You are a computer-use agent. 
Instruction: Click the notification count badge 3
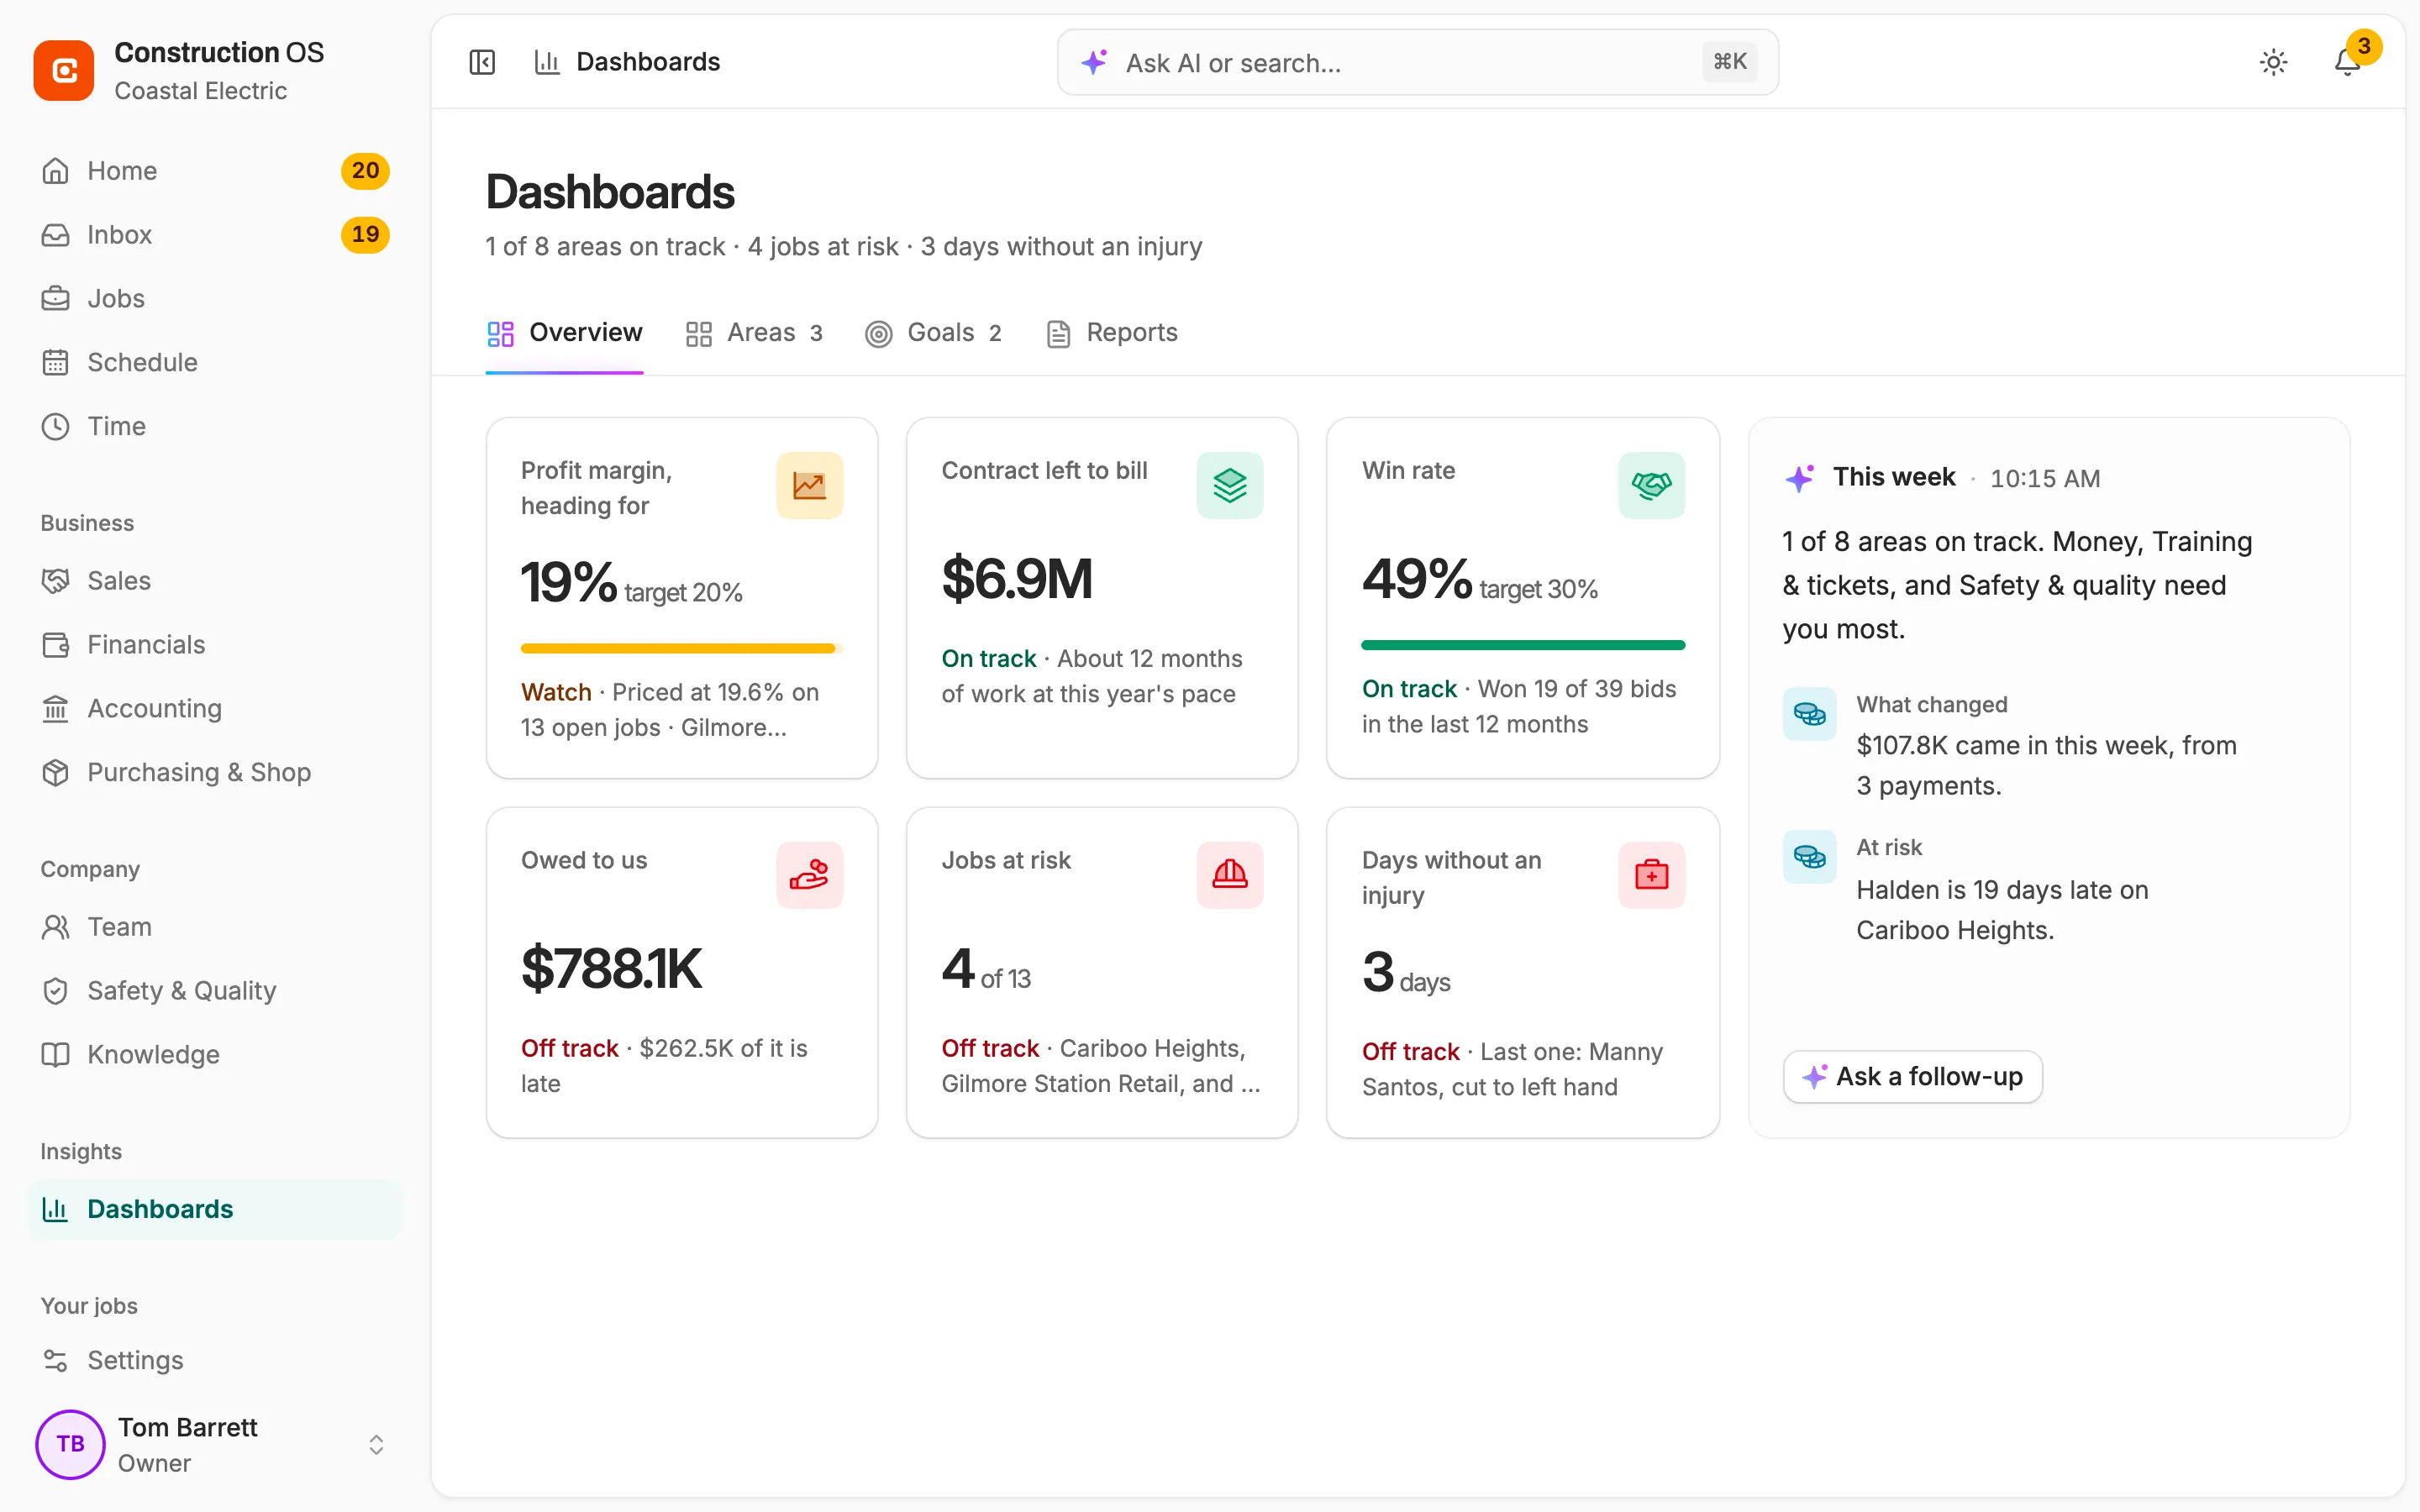[x=2364, y=46]
